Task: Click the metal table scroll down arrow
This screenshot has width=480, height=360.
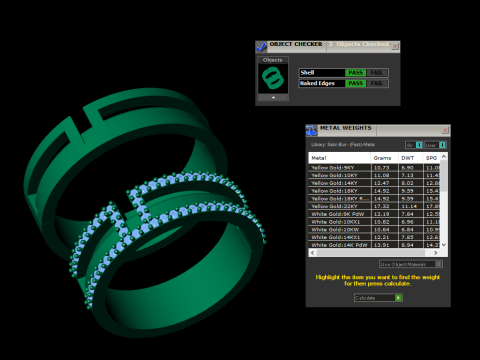Action: point(444,245)
